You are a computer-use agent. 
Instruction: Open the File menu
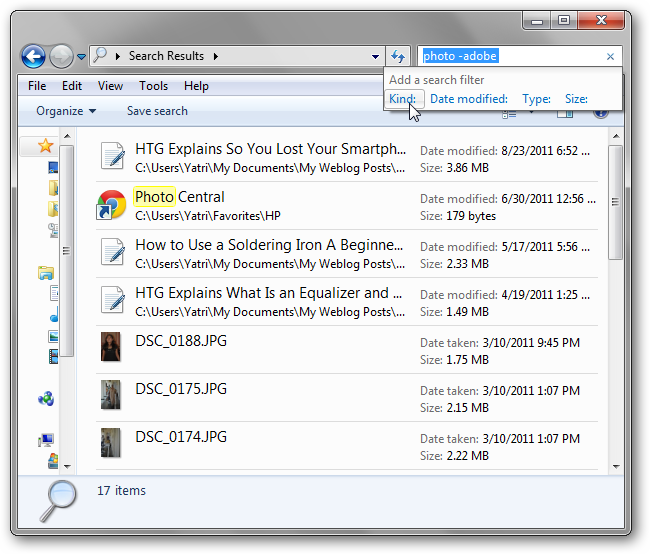tap(37, 86)
